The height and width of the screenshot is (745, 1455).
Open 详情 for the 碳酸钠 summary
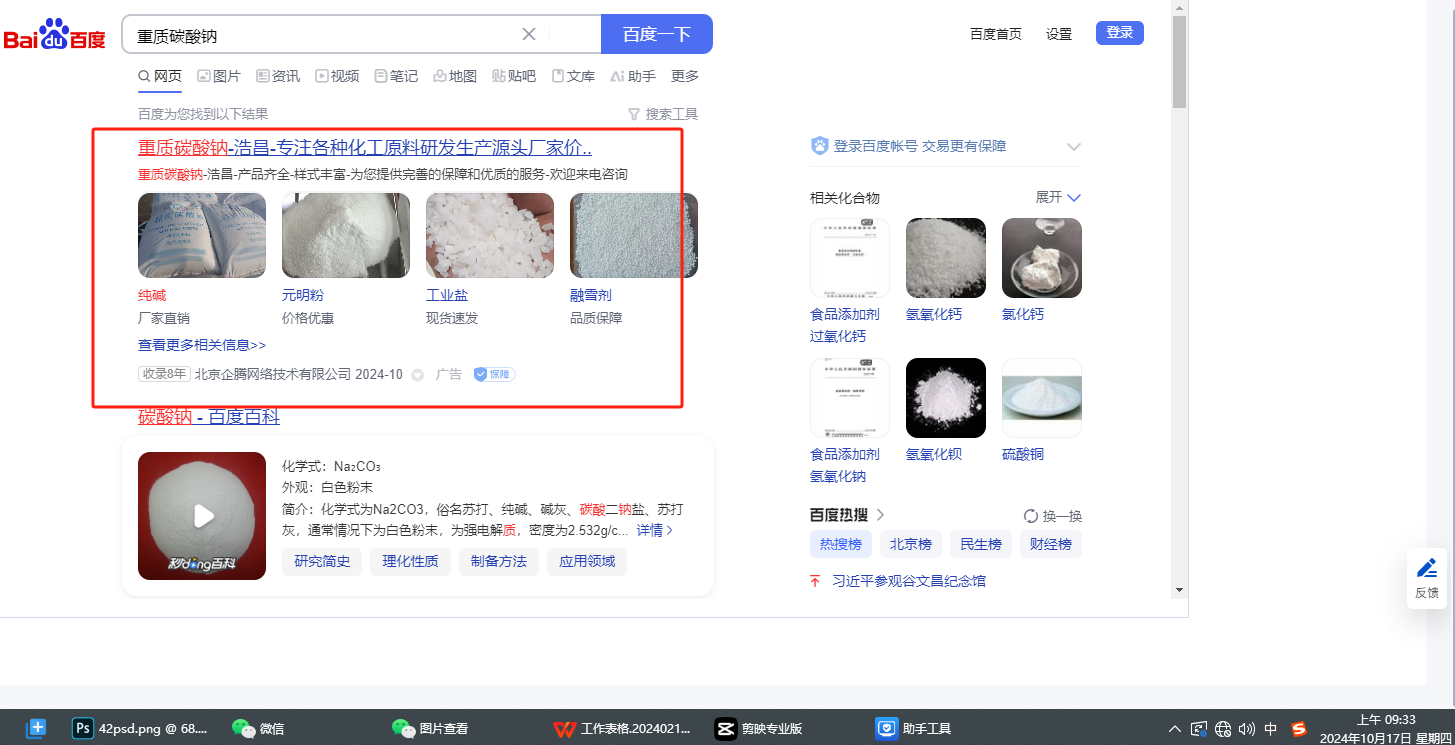[655, 530]
